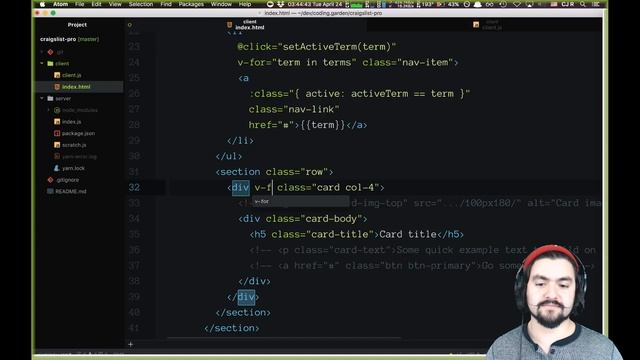Click setActiveTerm(term) text on line 23

[x=336, y=47]
